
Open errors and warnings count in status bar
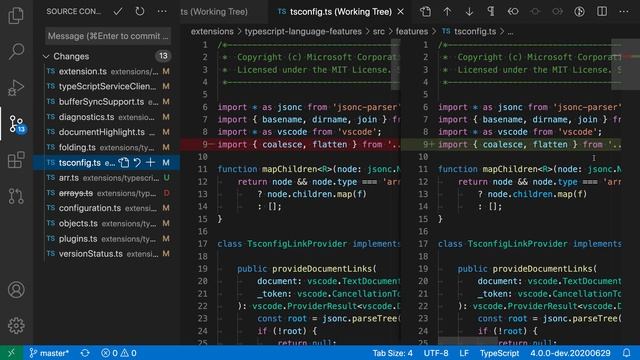click(119, 353)
